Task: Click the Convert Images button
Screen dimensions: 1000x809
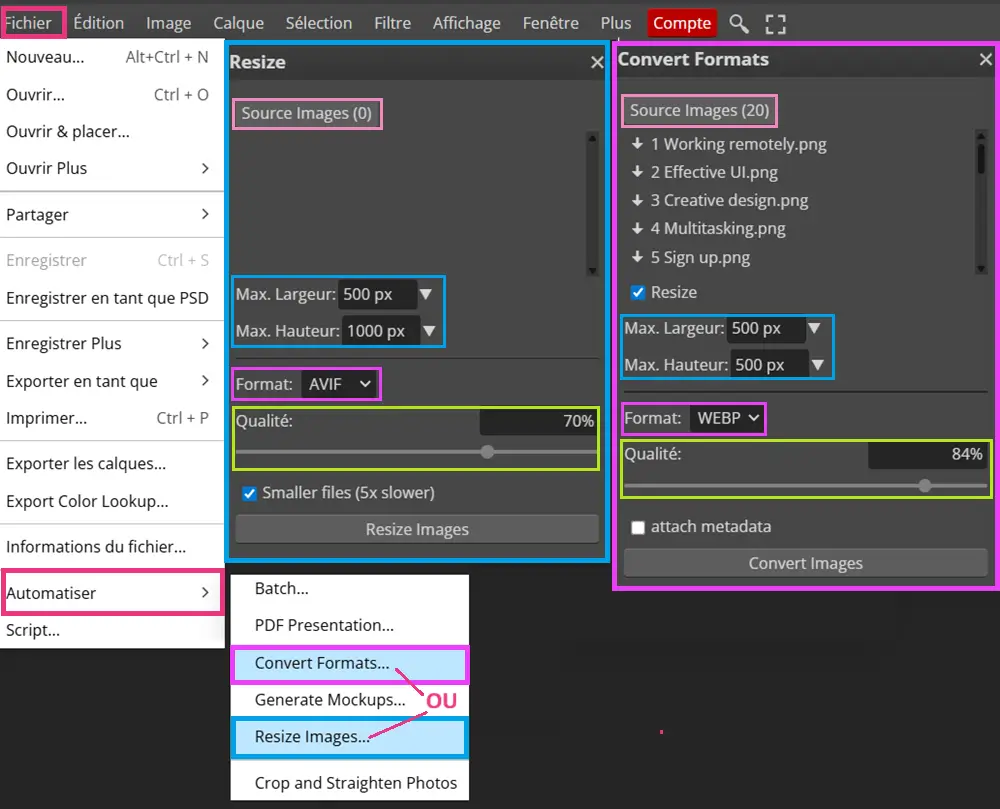Action: click(805, 563)
